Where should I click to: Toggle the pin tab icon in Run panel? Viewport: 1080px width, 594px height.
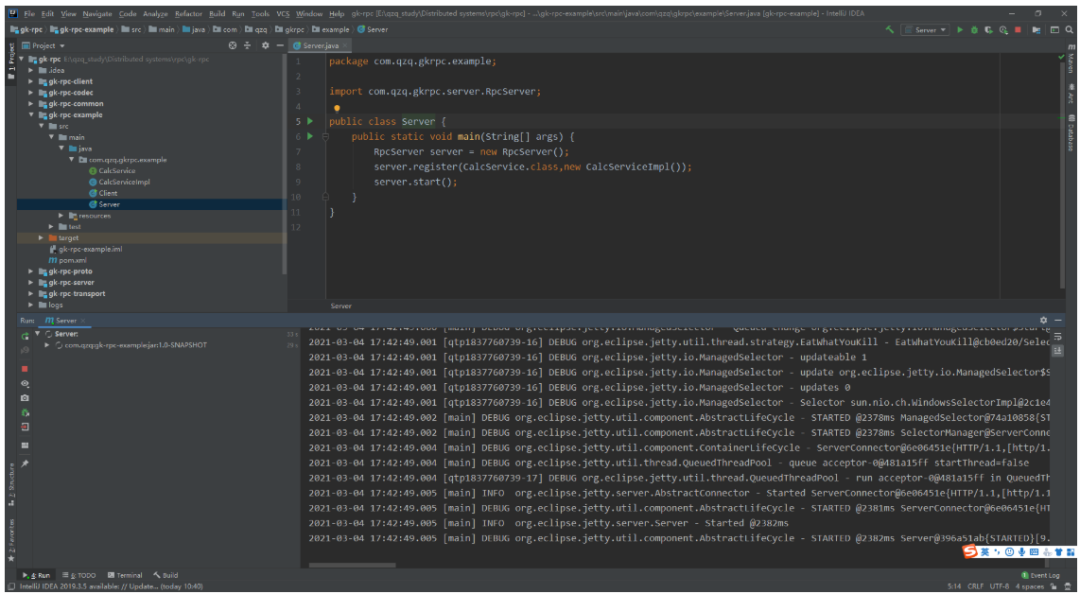24,463
